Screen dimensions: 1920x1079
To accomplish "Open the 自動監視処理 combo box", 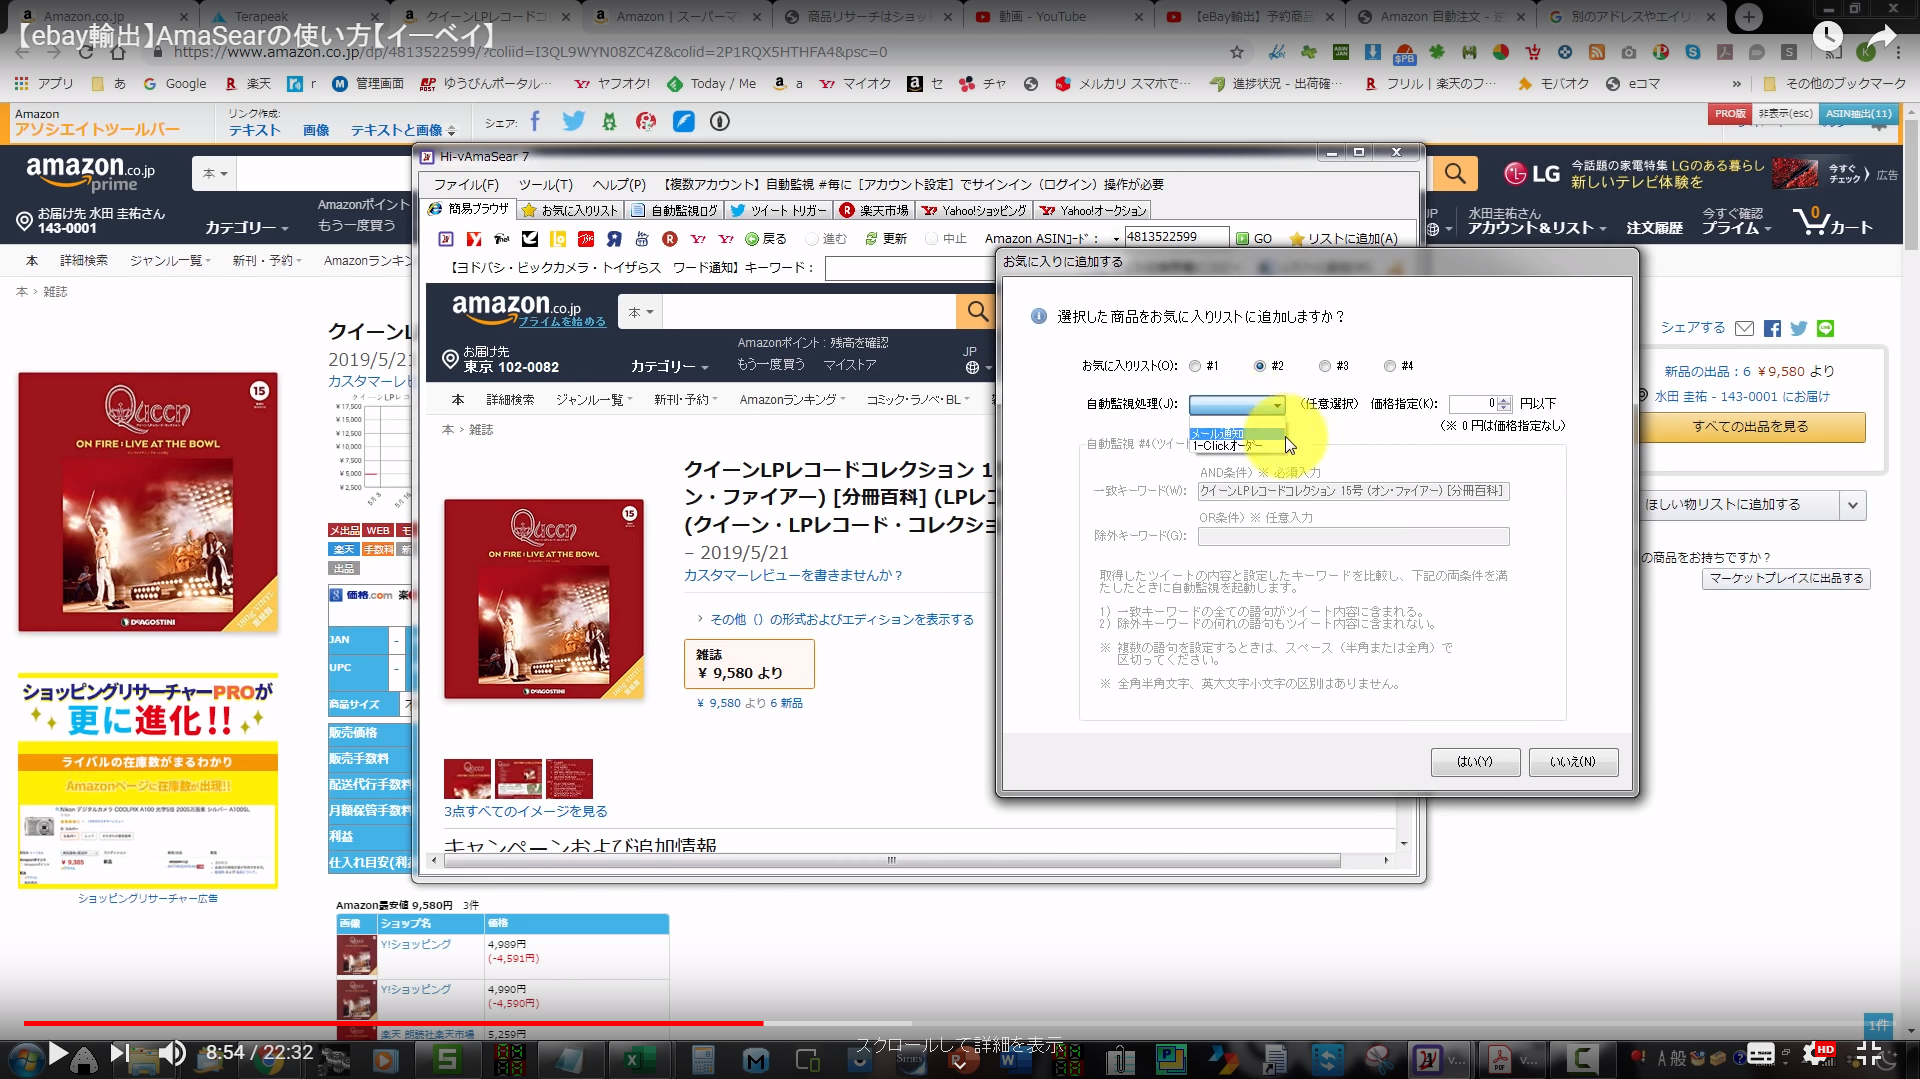I will tap(1237, 404).
